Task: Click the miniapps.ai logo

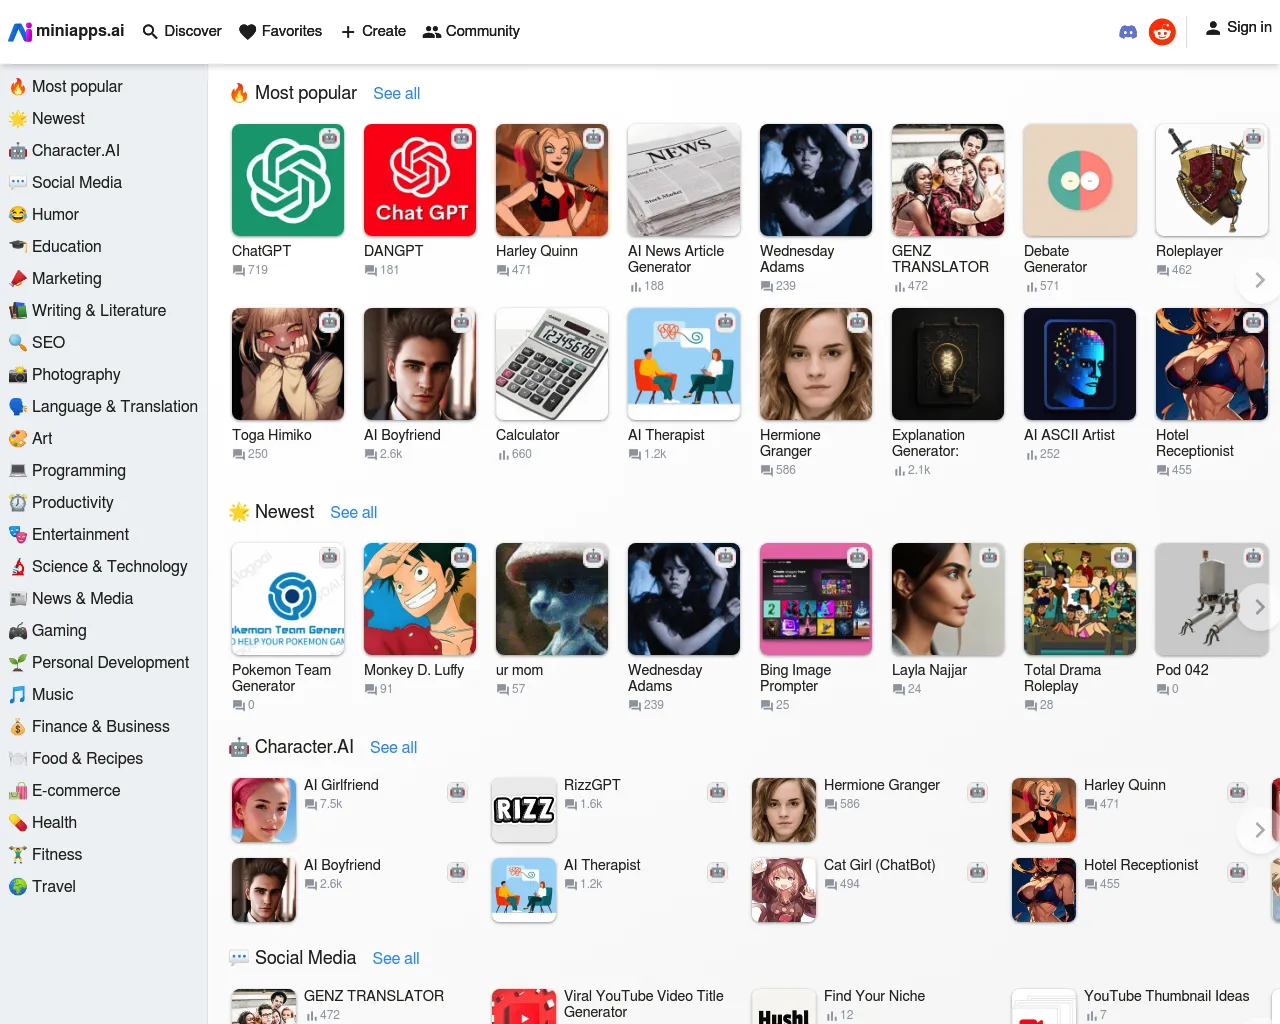Action: (66, 31)
